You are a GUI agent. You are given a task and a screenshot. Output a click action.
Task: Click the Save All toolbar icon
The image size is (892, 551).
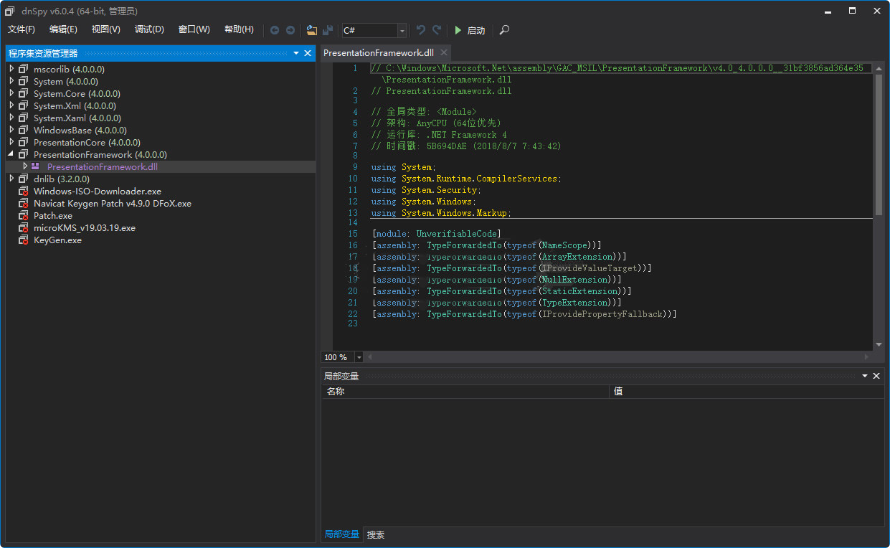tap(328, 30)
